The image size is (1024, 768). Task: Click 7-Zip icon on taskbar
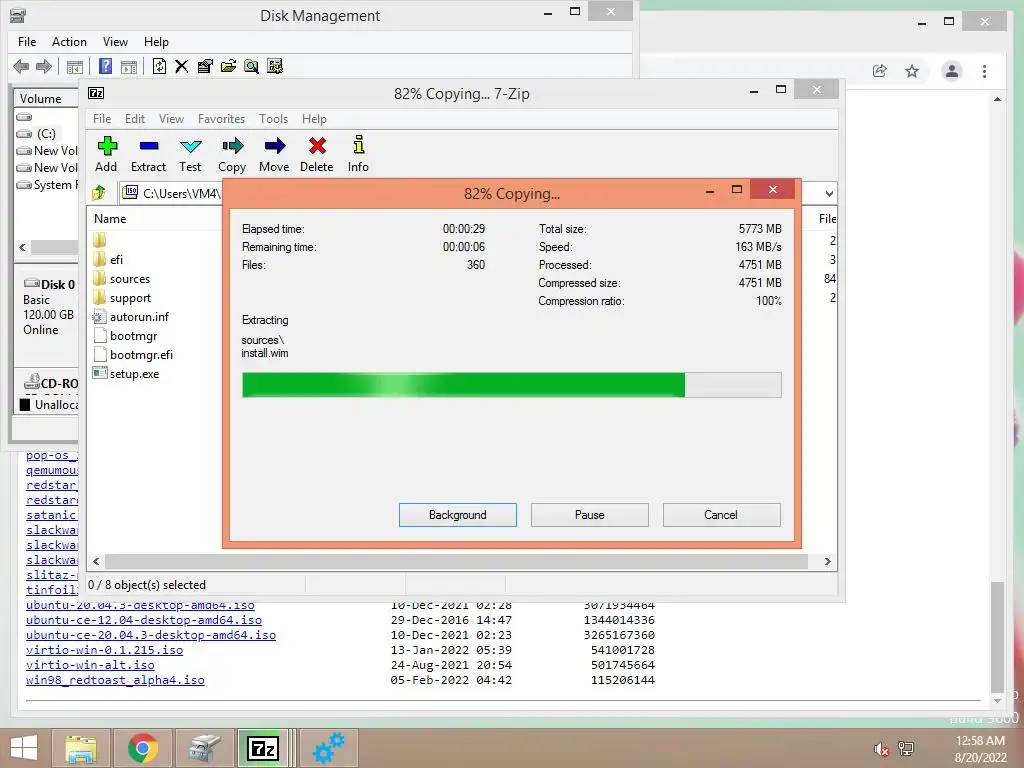click(x=263, y=748)
